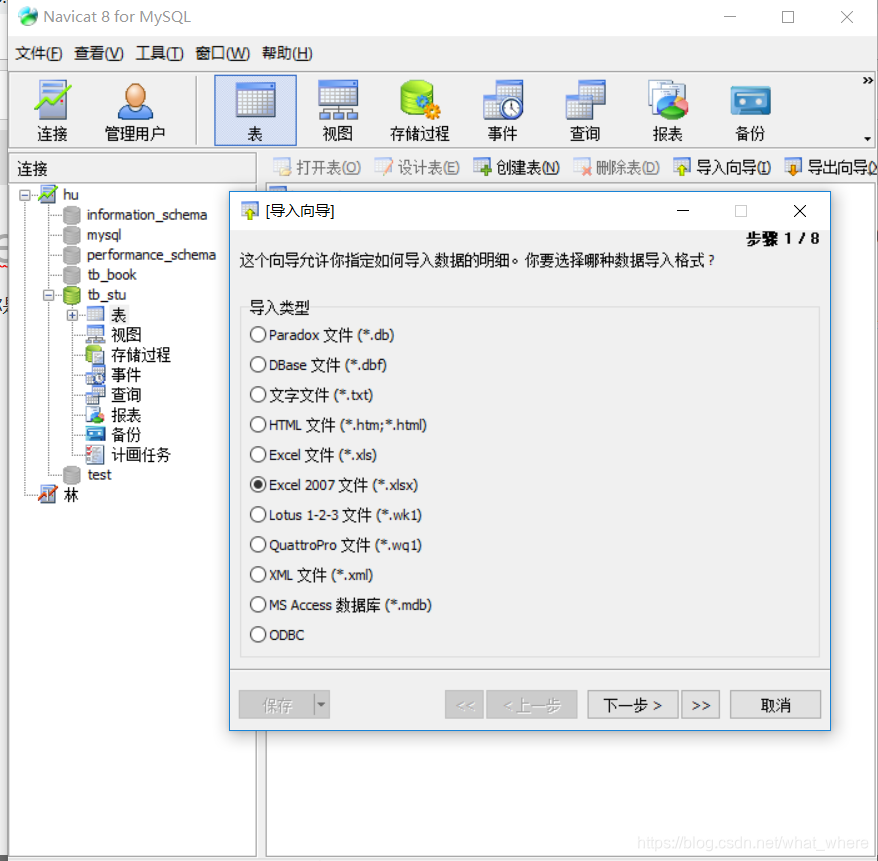Select the test database
This screenshot has height=861, width=878.
coord(99,475)
